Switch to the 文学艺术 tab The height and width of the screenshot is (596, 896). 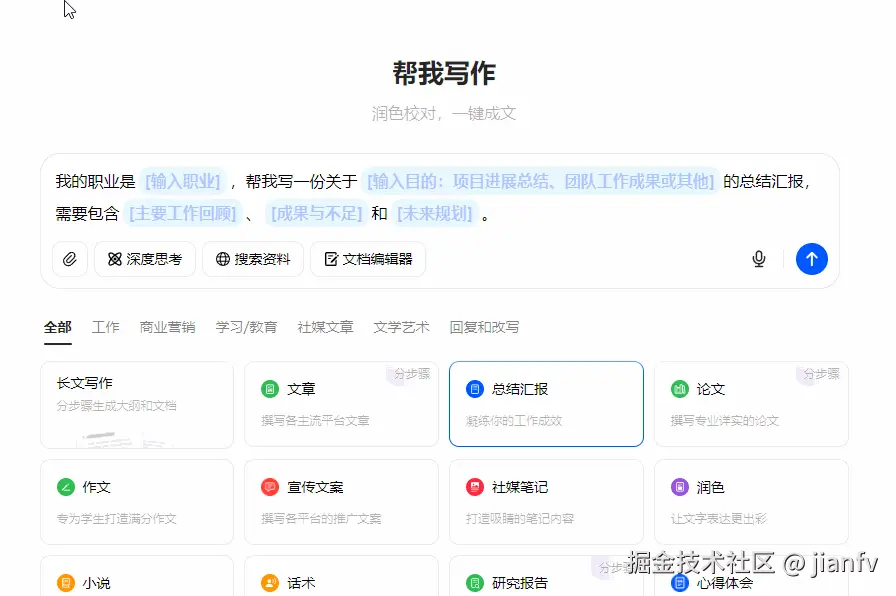pos(401,327)
